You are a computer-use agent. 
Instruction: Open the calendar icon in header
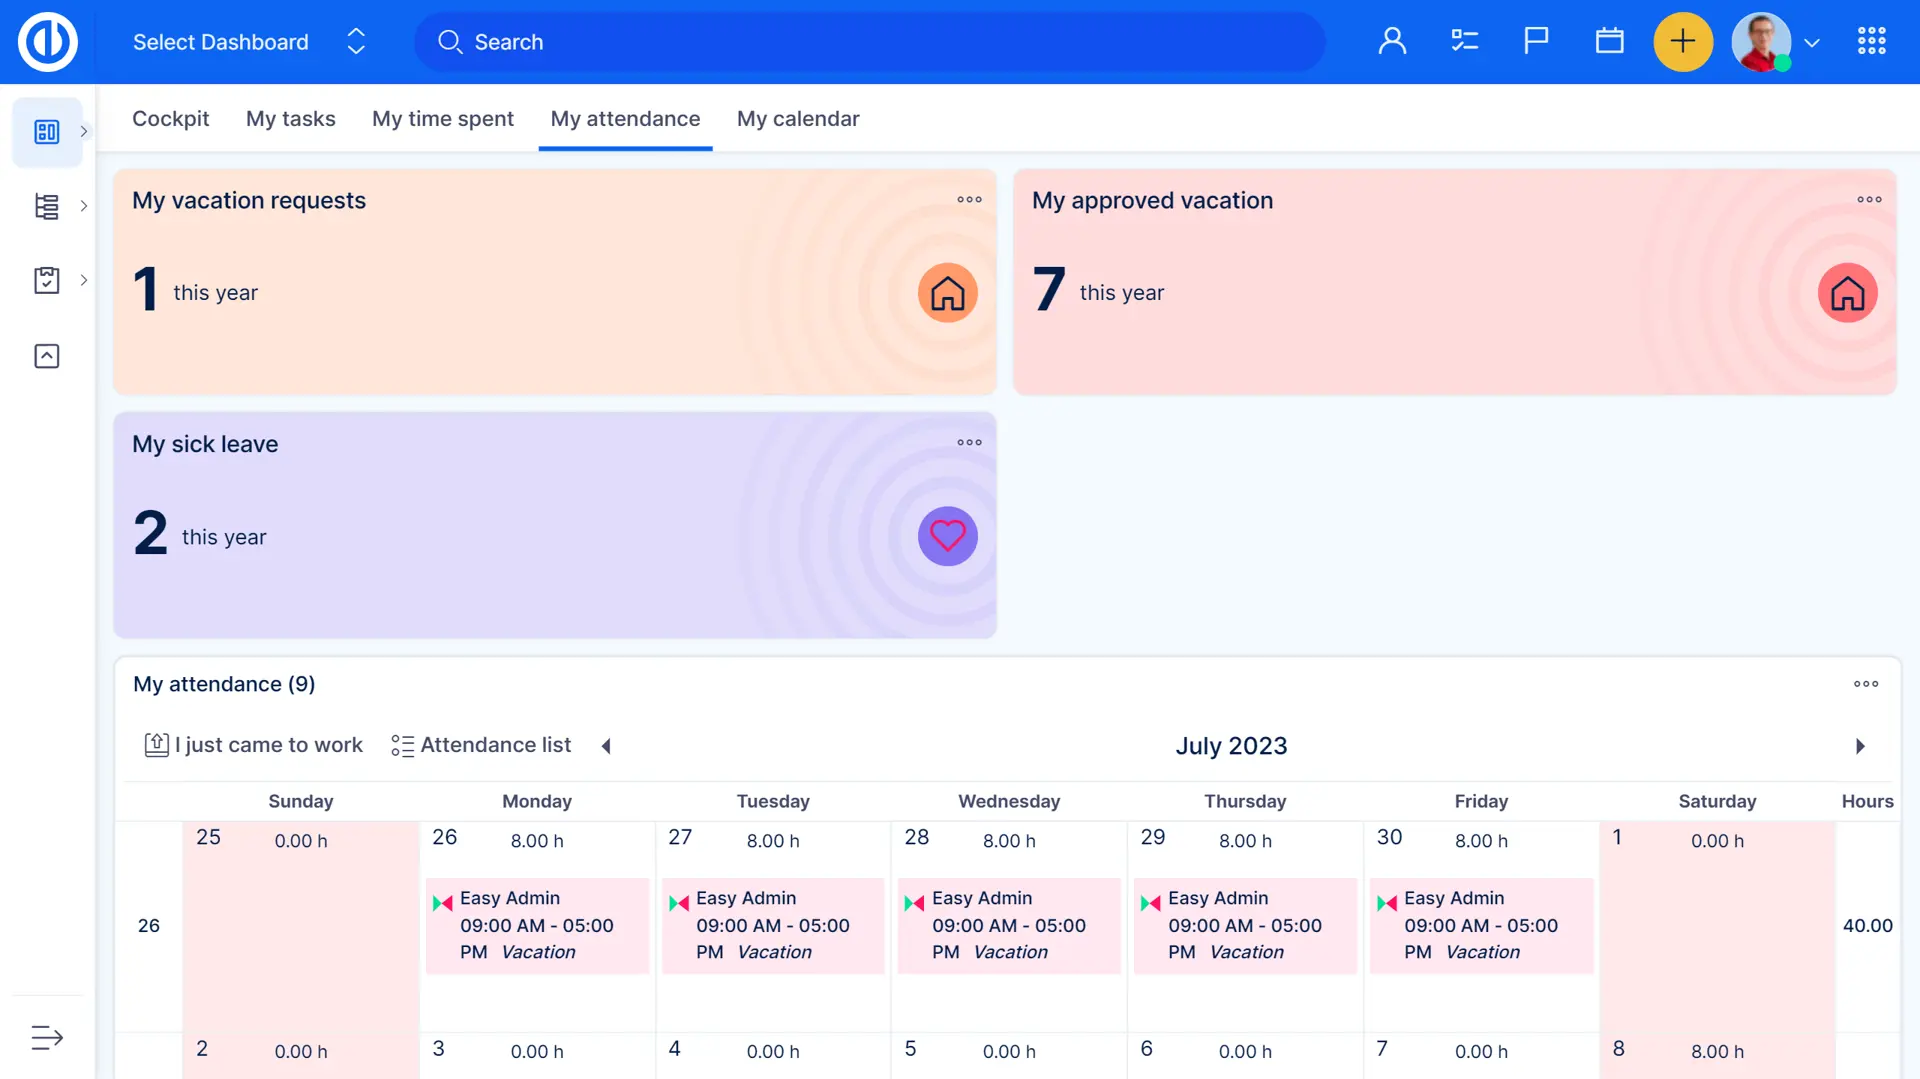1609,41
